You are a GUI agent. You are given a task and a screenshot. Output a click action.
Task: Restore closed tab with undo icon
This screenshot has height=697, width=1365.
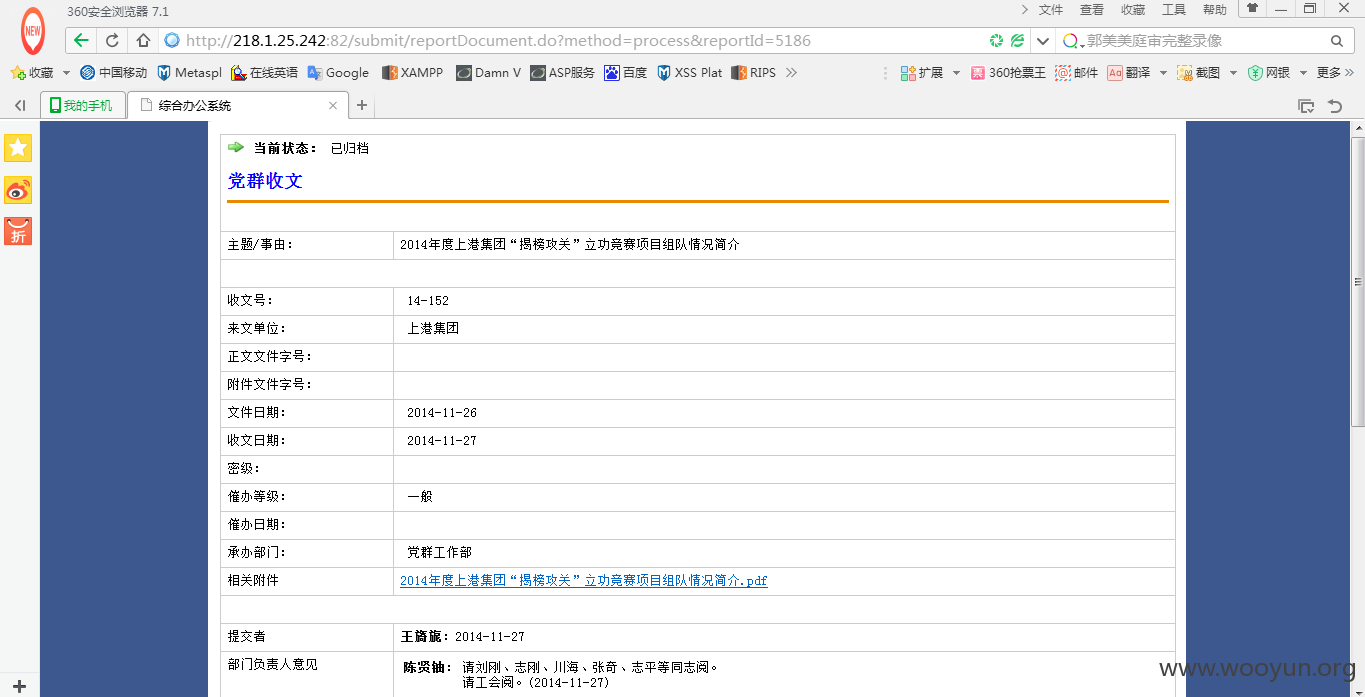[1335, 105]
